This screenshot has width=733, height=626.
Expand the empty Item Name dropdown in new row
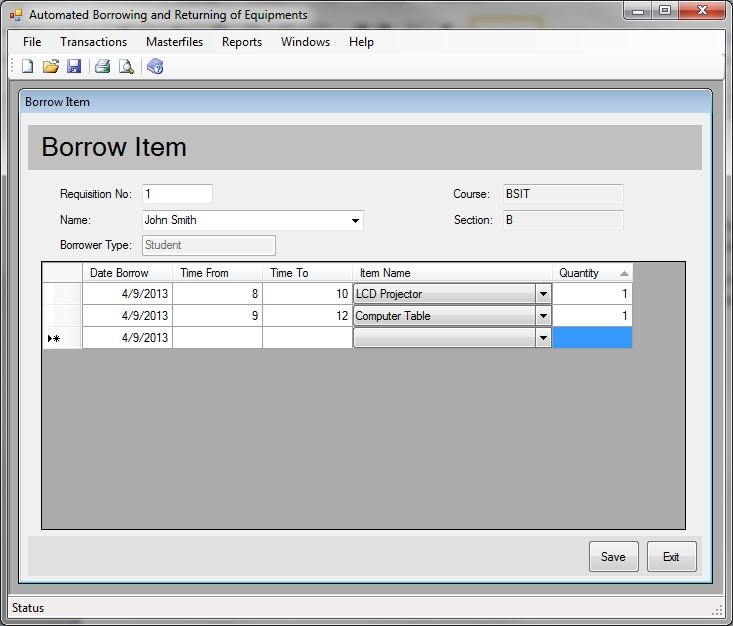tap(543, 338)
